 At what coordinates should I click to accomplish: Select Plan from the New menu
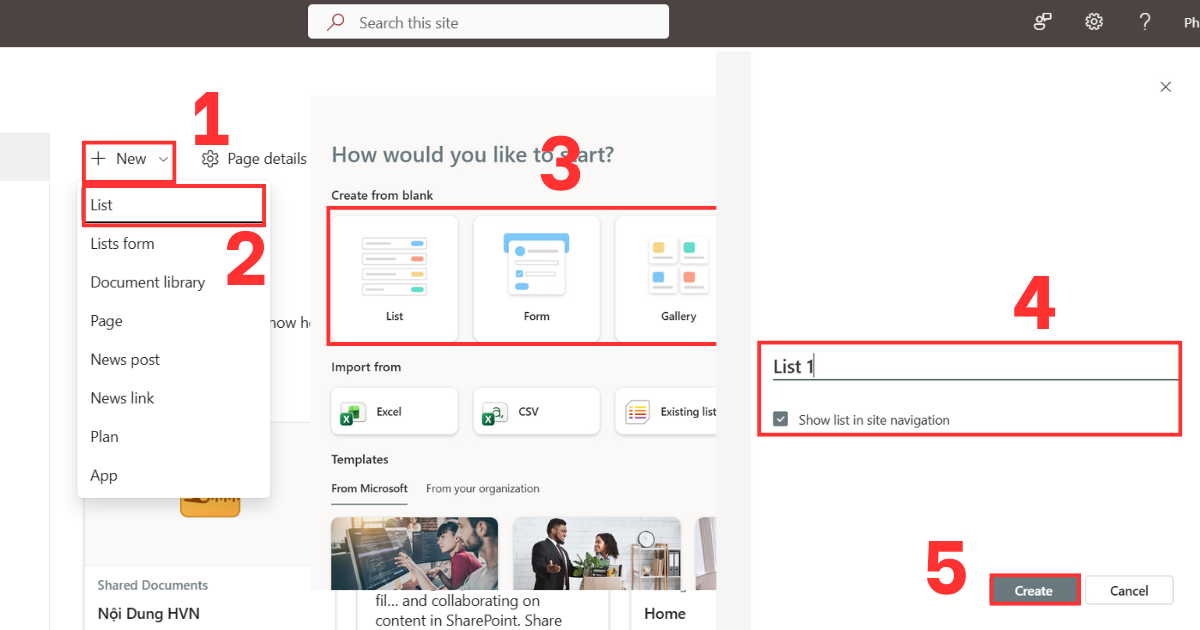point(104,436)
